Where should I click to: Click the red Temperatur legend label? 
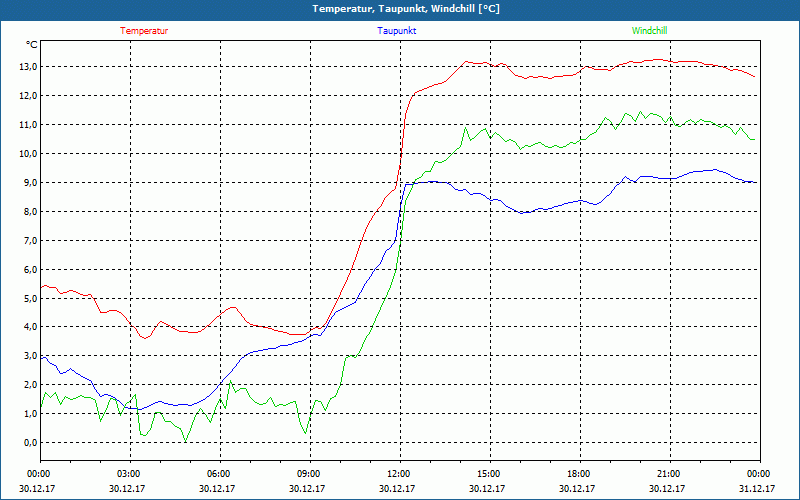click(144, 31)
